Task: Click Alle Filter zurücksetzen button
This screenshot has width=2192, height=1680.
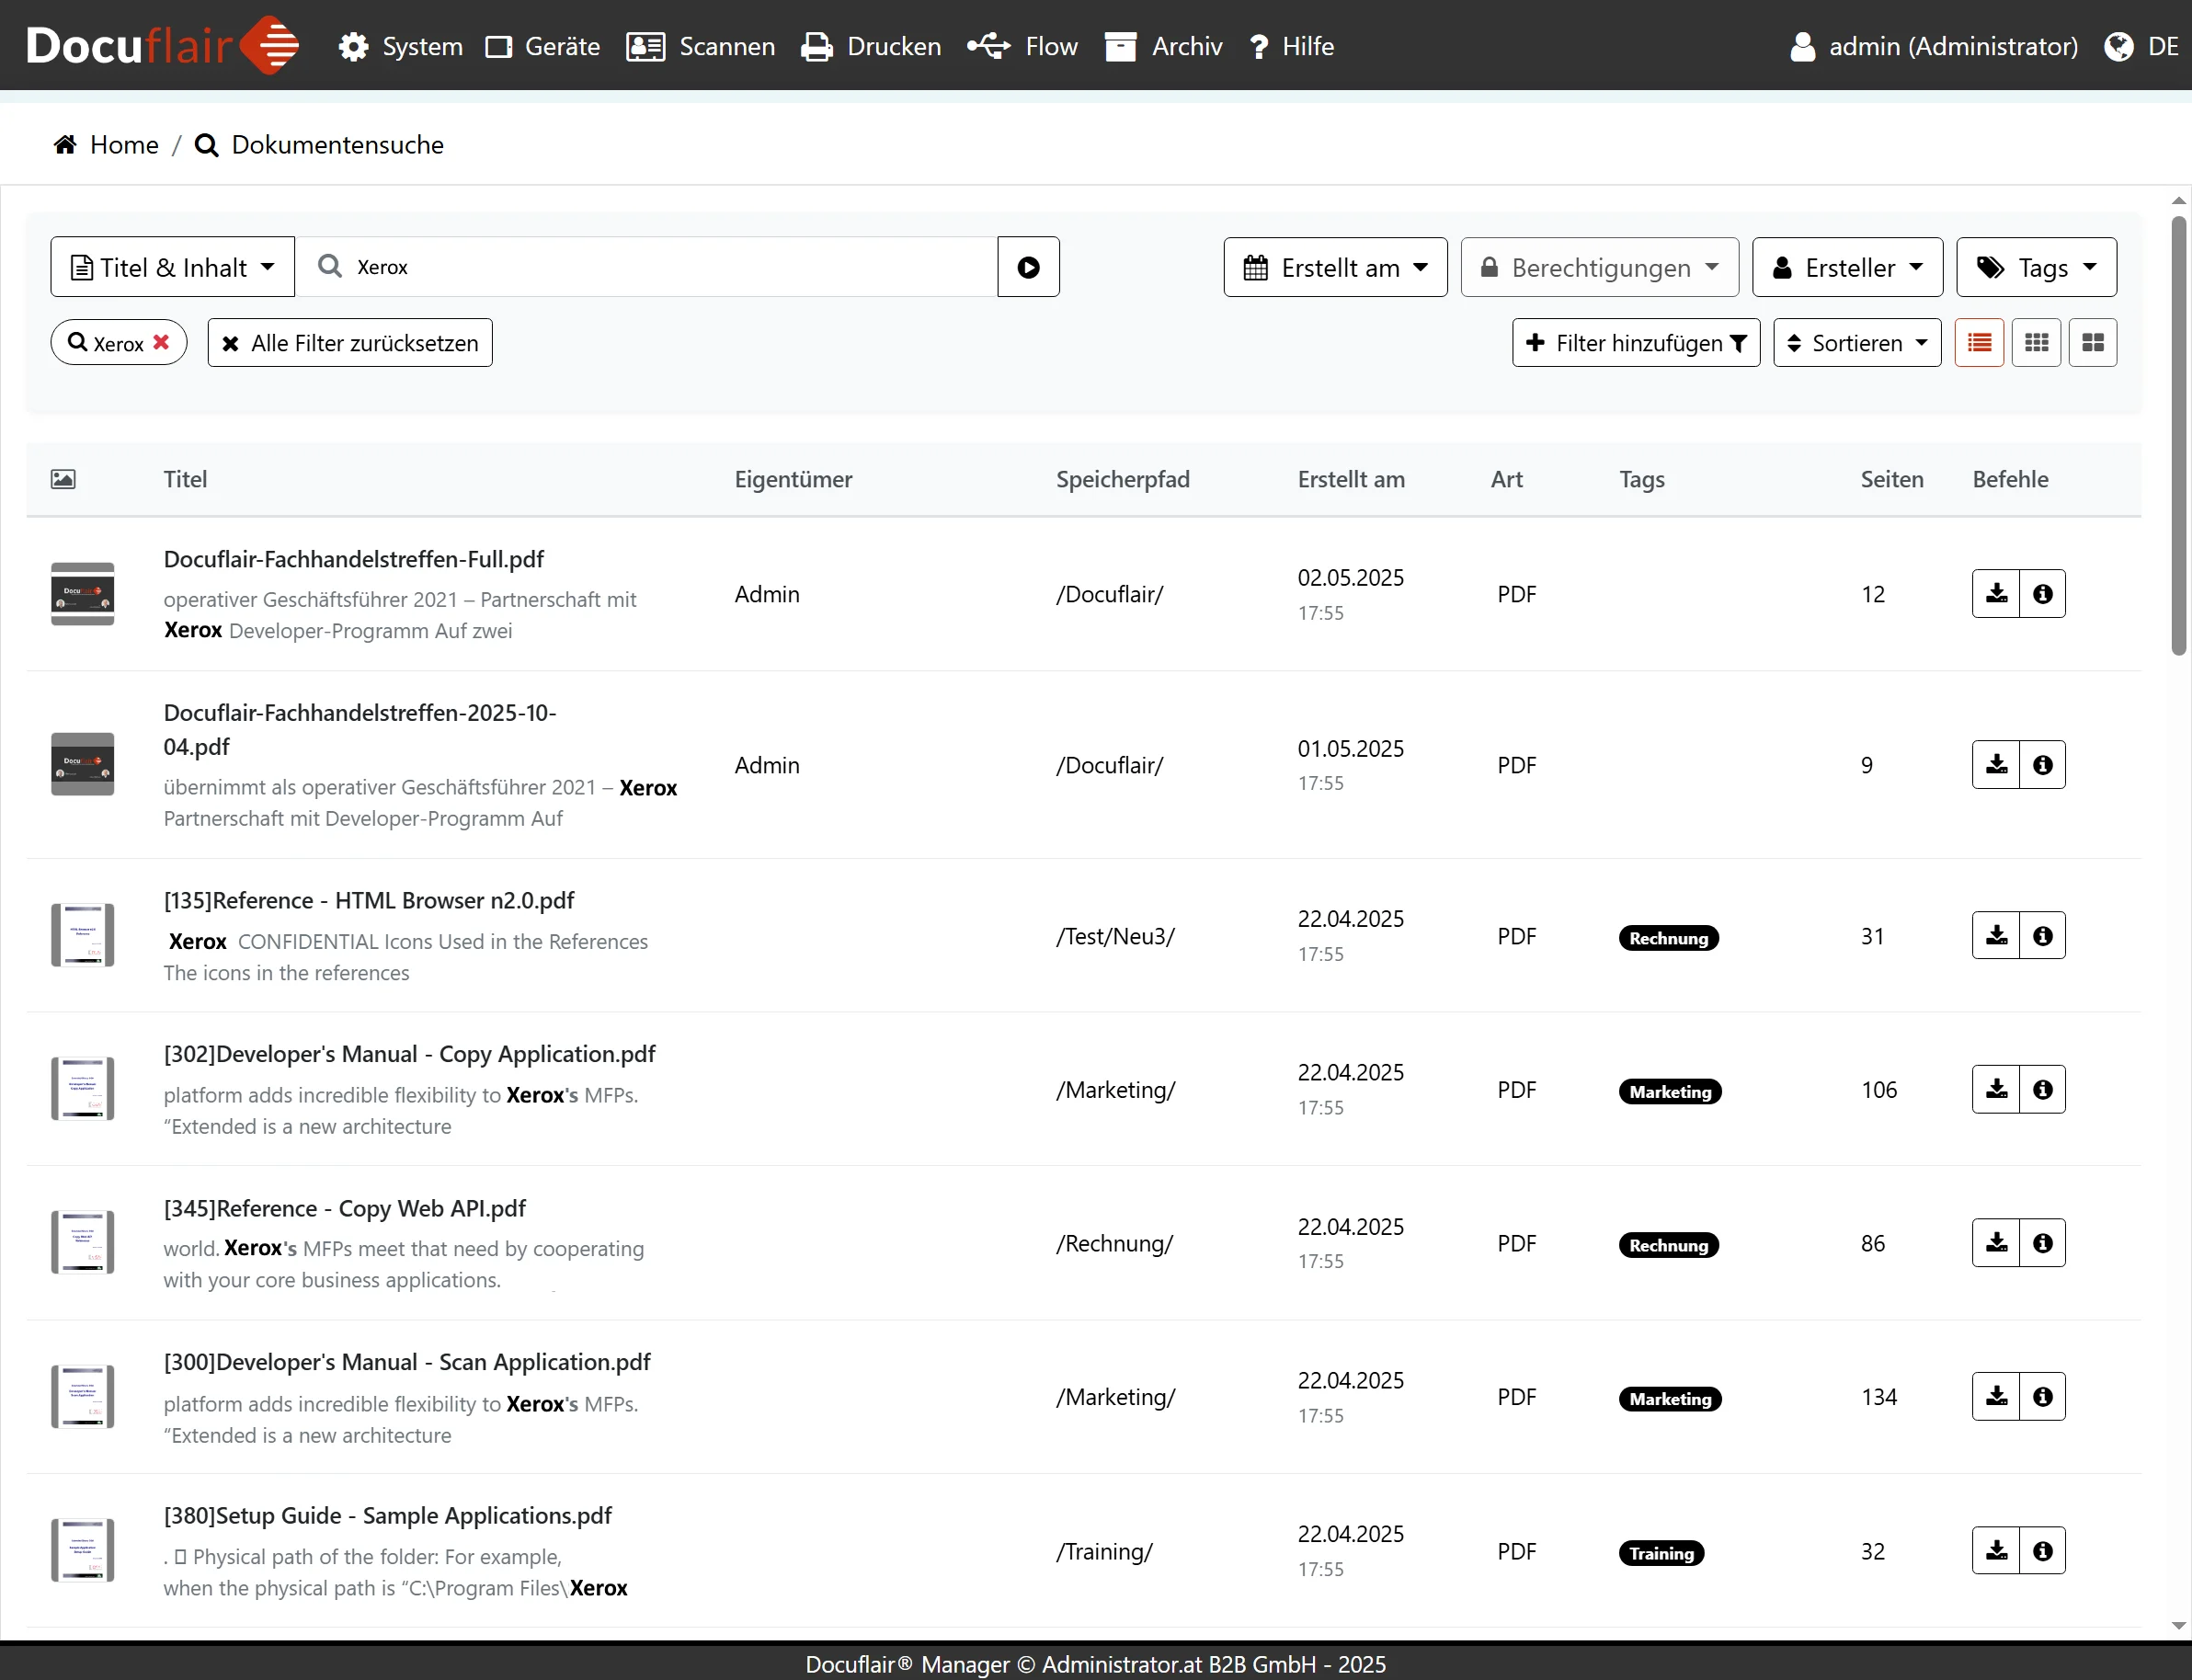Action: 350,343
